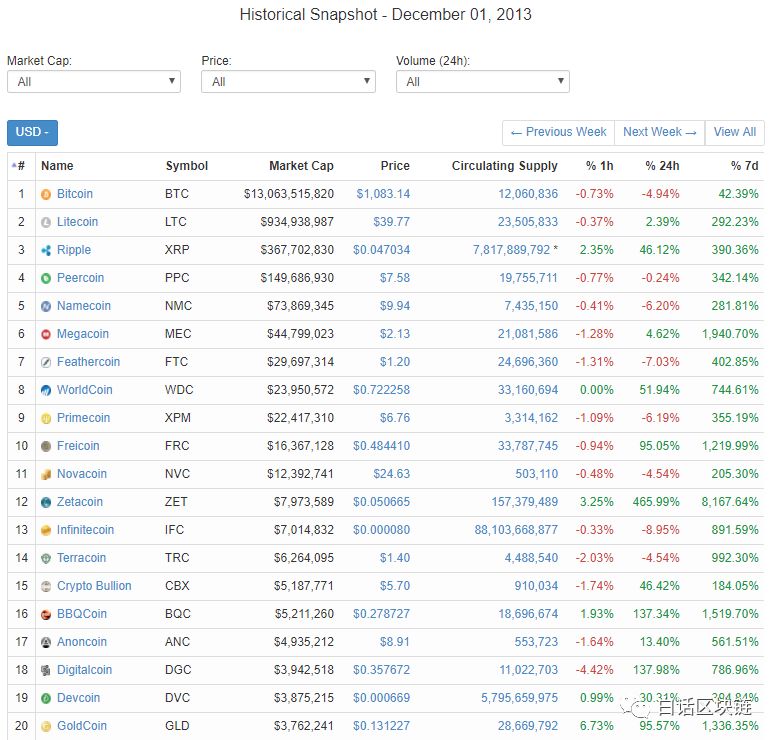Click Novacoin price $24.63

(391, 474)
